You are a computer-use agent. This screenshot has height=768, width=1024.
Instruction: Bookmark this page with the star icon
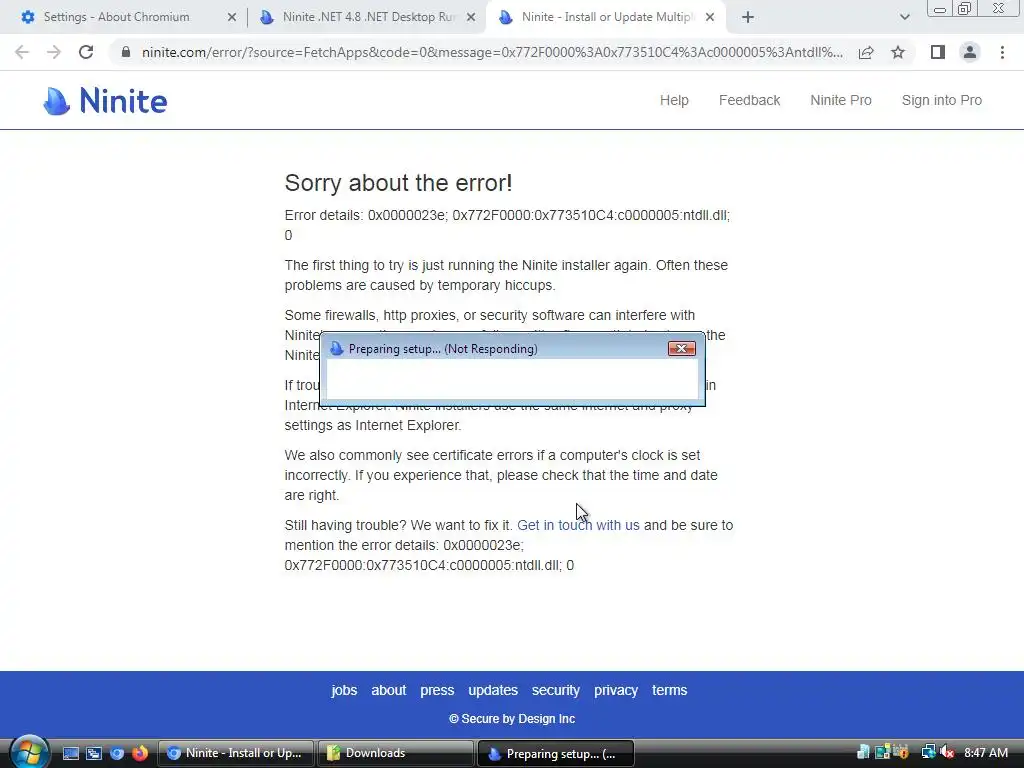tap(898, 52)
